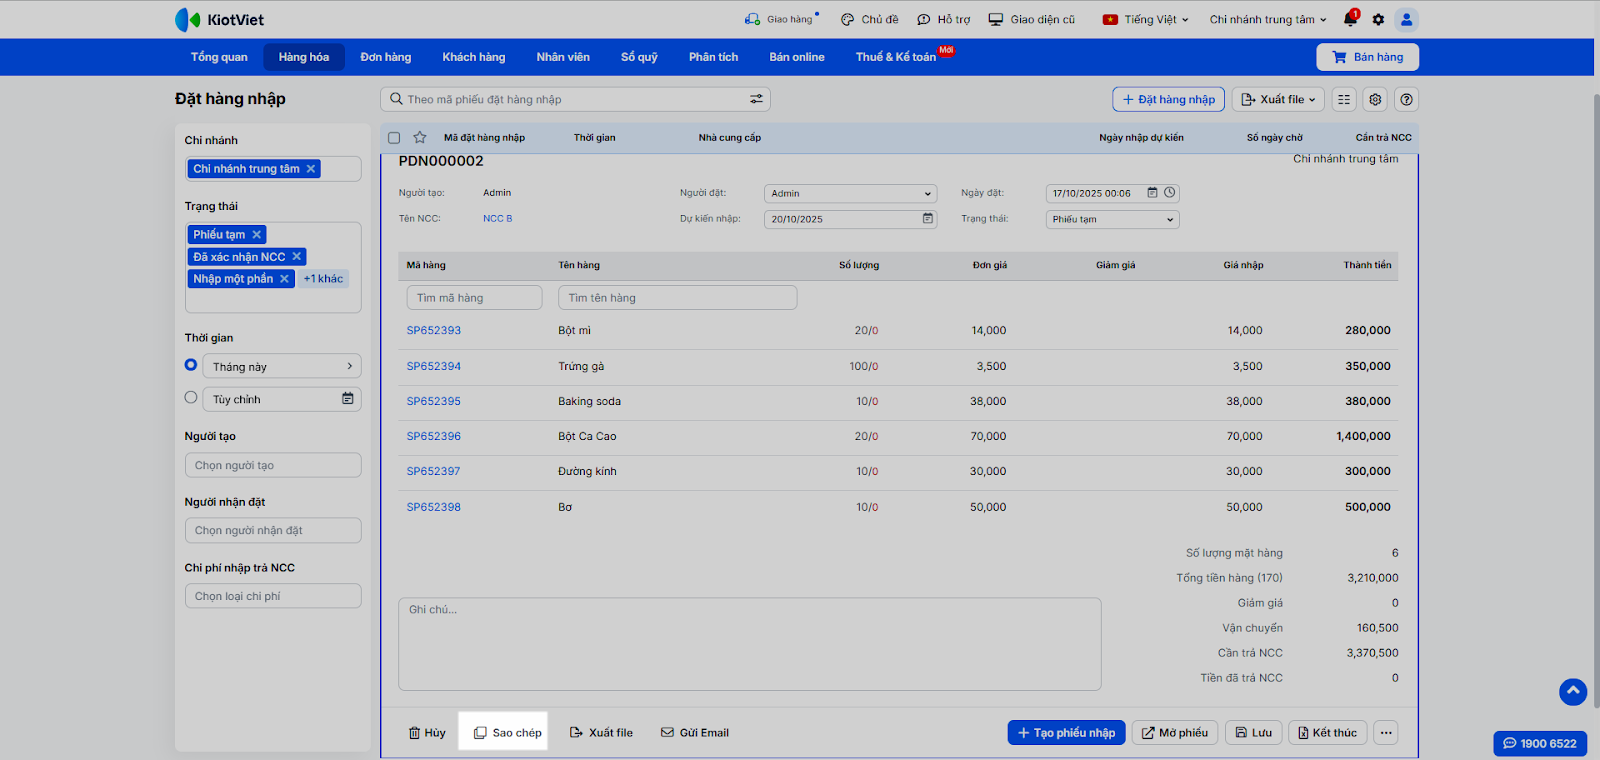Viewport: 1600px width, 760px height.
Task: Click Xuất file in the bottom action bar
Action: tap(601, 733)
